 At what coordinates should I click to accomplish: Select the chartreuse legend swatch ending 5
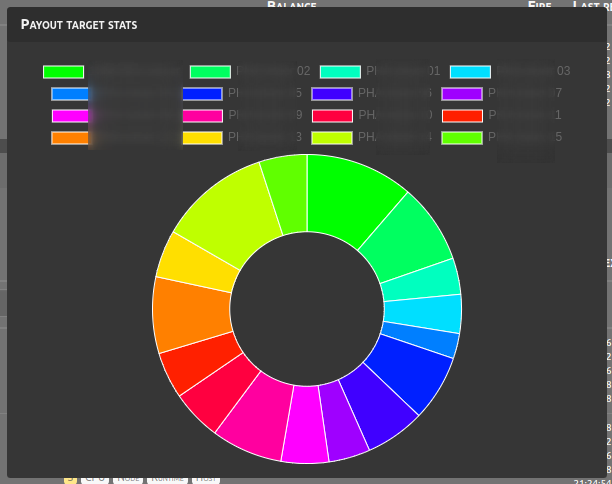coord(462,138)
